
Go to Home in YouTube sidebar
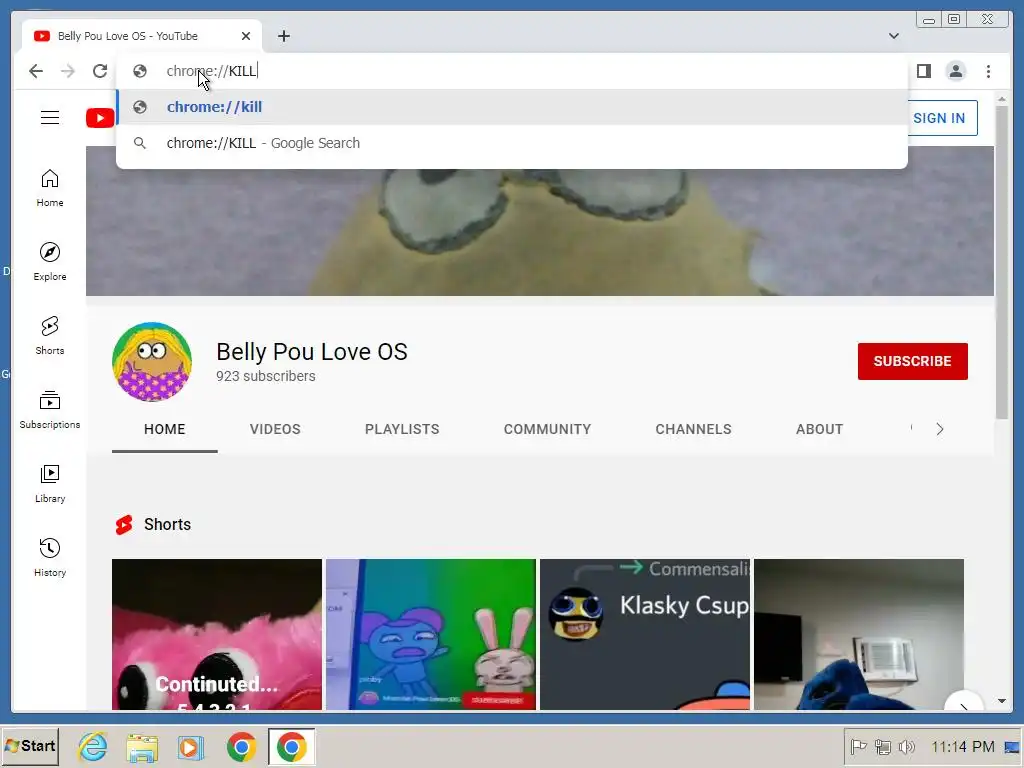[x=50, y=188]
